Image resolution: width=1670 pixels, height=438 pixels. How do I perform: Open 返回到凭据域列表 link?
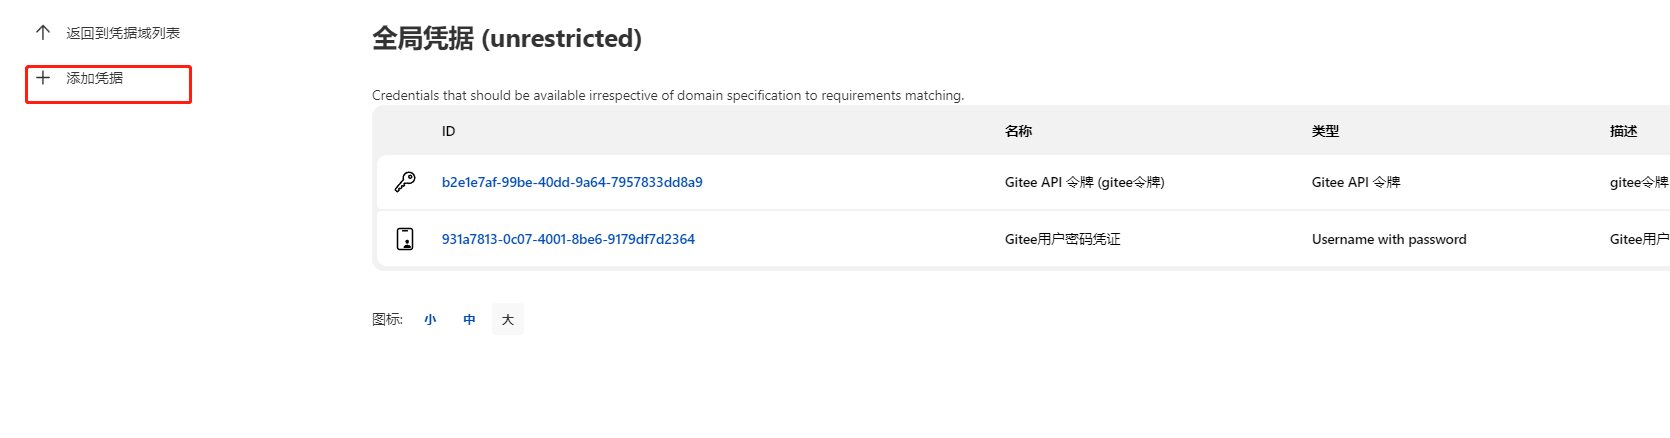123,33
